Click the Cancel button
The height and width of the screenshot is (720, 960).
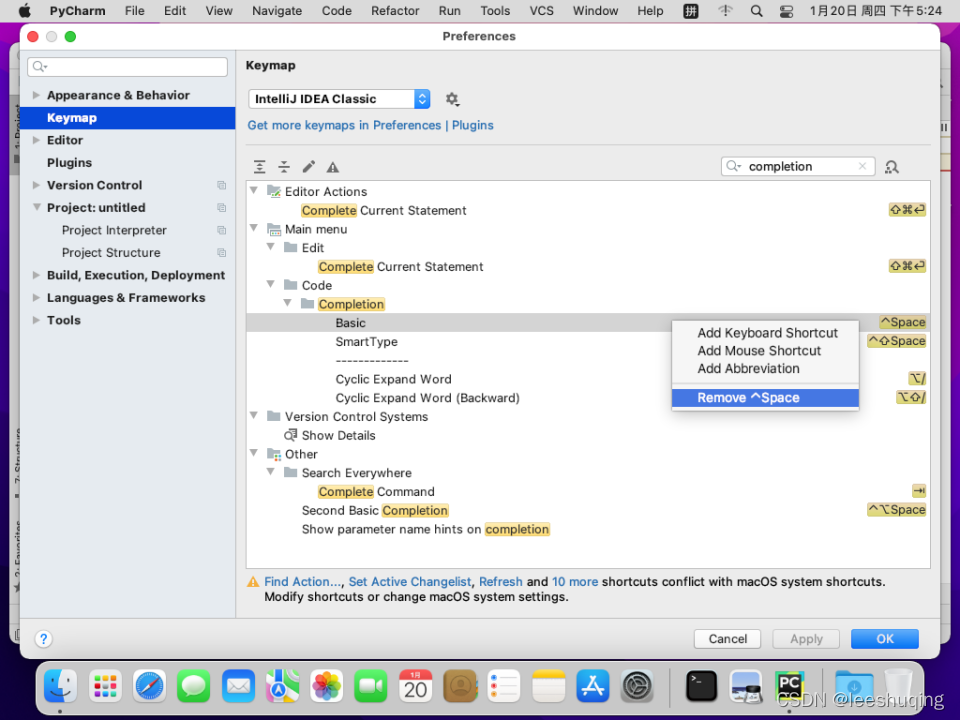point(727,639)
